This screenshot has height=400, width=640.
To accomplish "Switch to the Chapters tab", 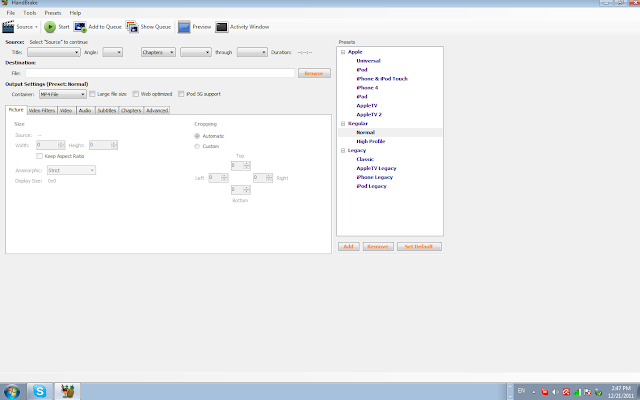I will [131, 111].
